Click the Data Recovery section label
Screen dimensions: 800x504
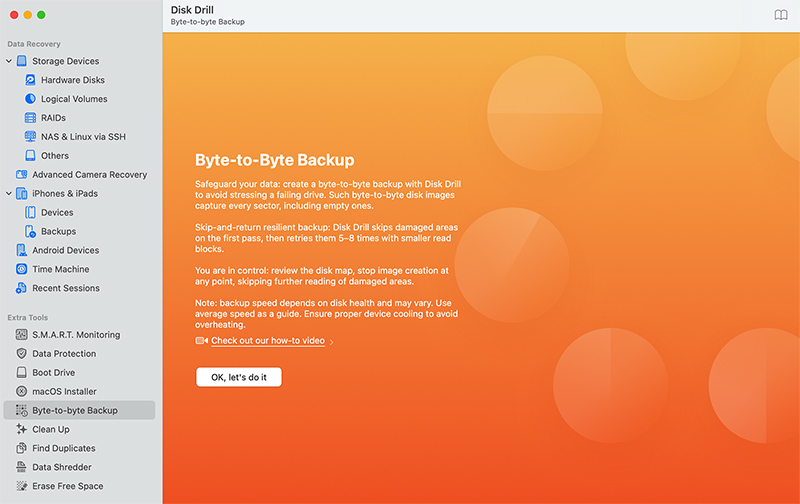coord(34,44)
